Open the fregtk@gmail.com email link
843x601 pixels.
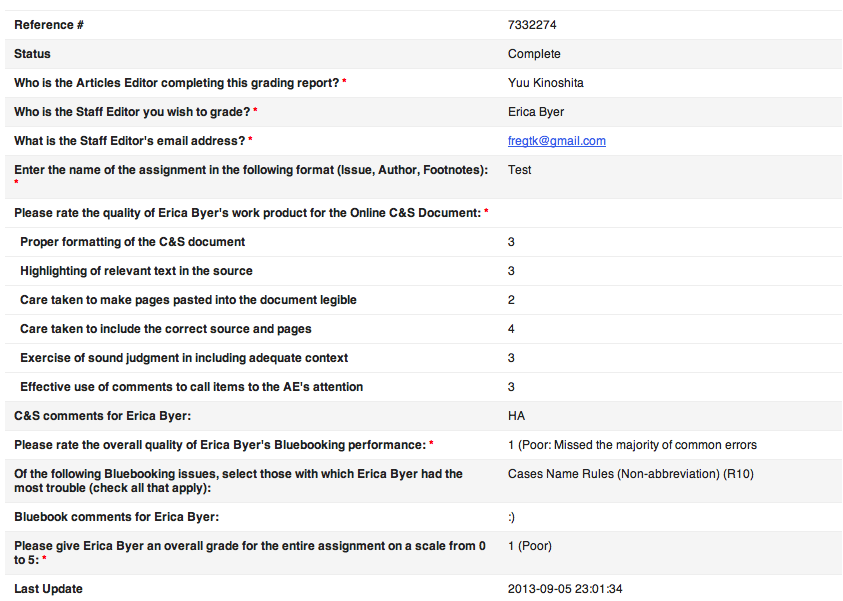(556, 141)
